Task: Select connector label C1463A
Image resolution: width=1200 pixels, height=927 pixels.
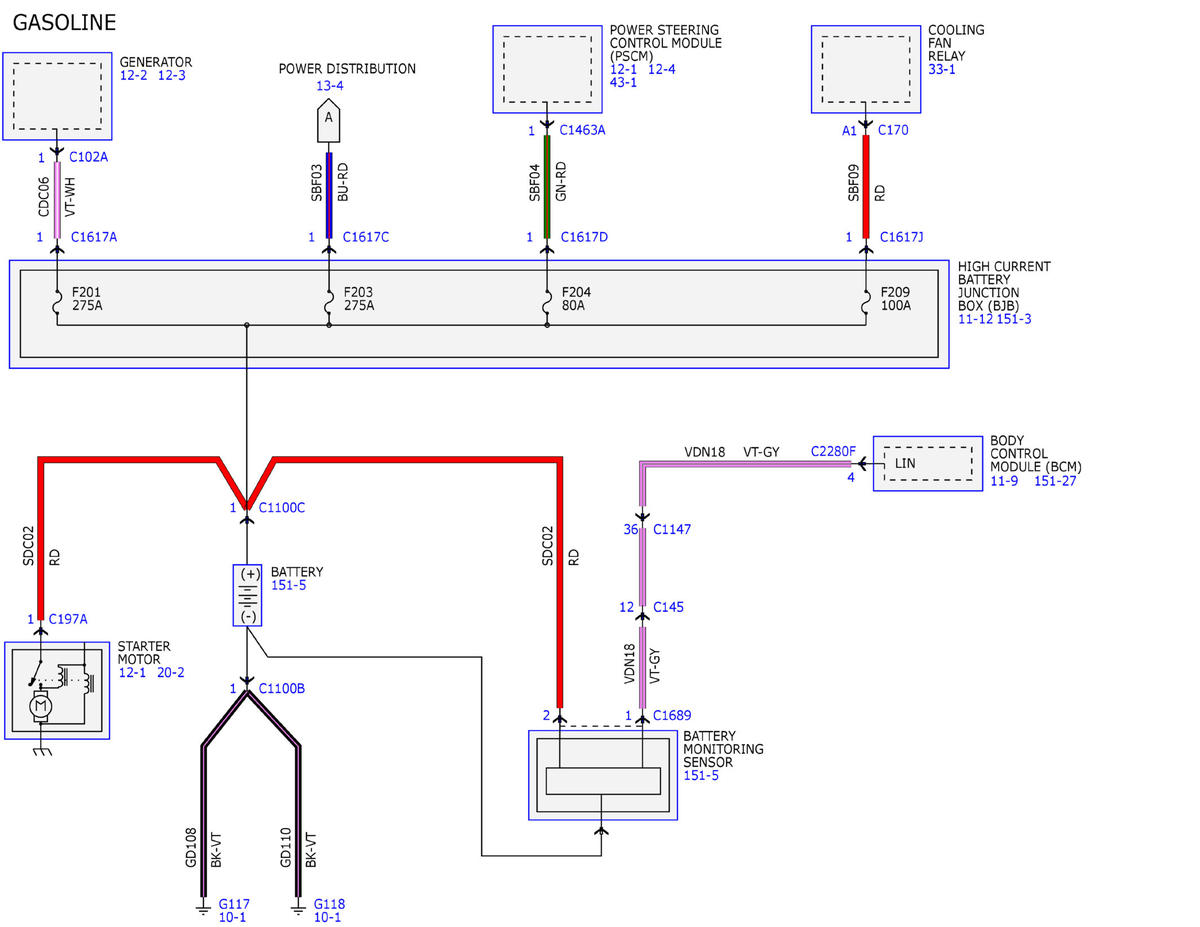Action: (583, 130)
